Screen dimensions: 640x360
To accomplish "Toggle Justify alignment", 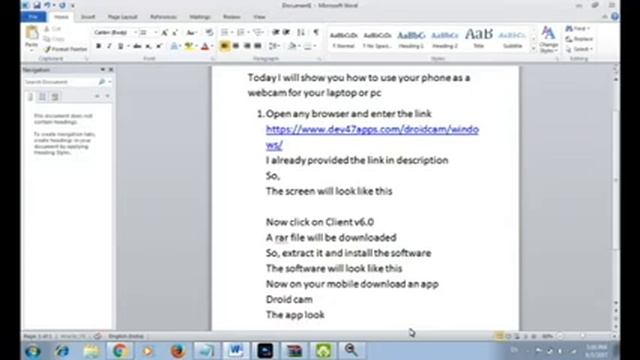I will (x=258, y=47).
